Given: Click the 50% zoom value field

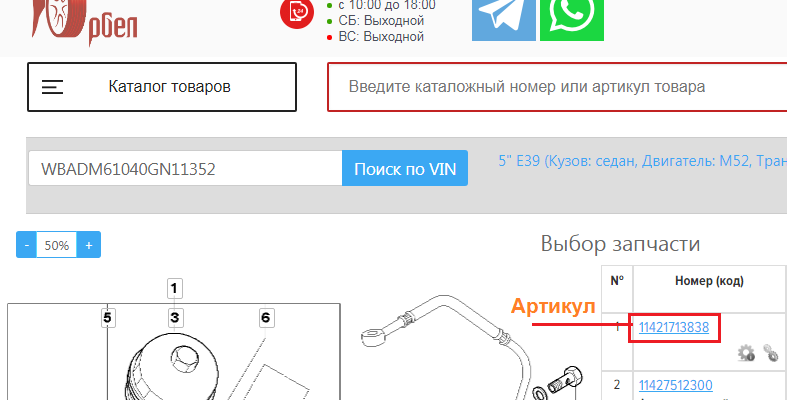Looking at the screenshot, I should tap(57, 245).
